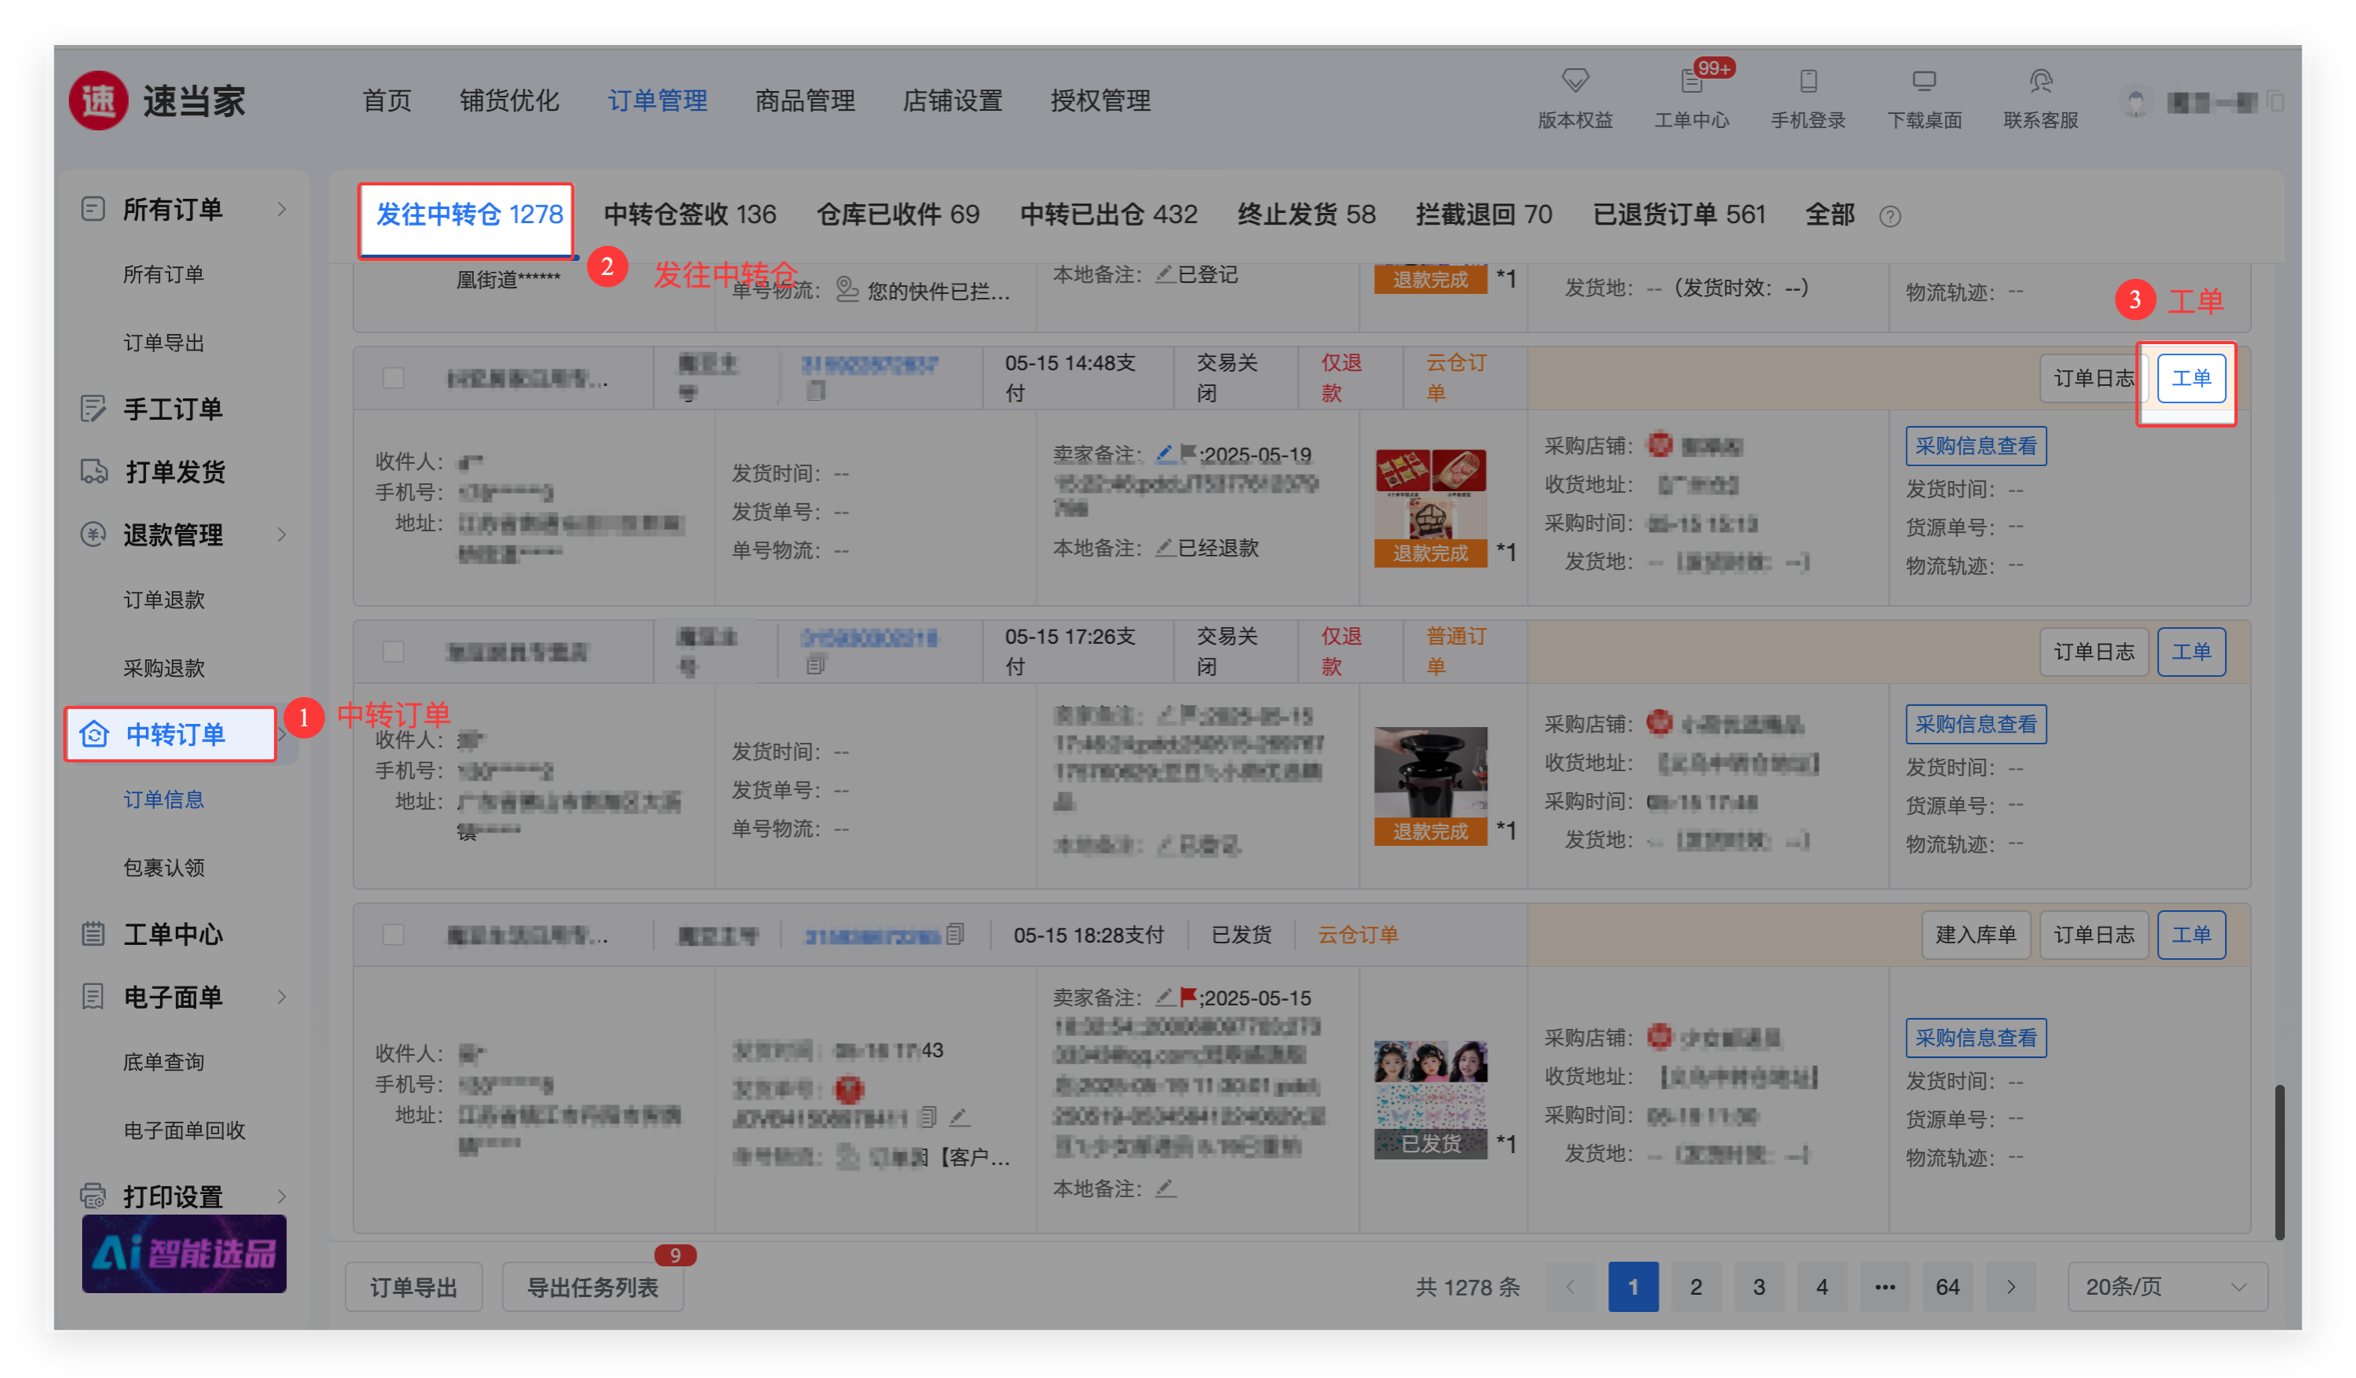Viewport: 2356px width, 1378px height.
Task: Switch to the 中转仓签收 136 tab
Action: click(689, 215)
